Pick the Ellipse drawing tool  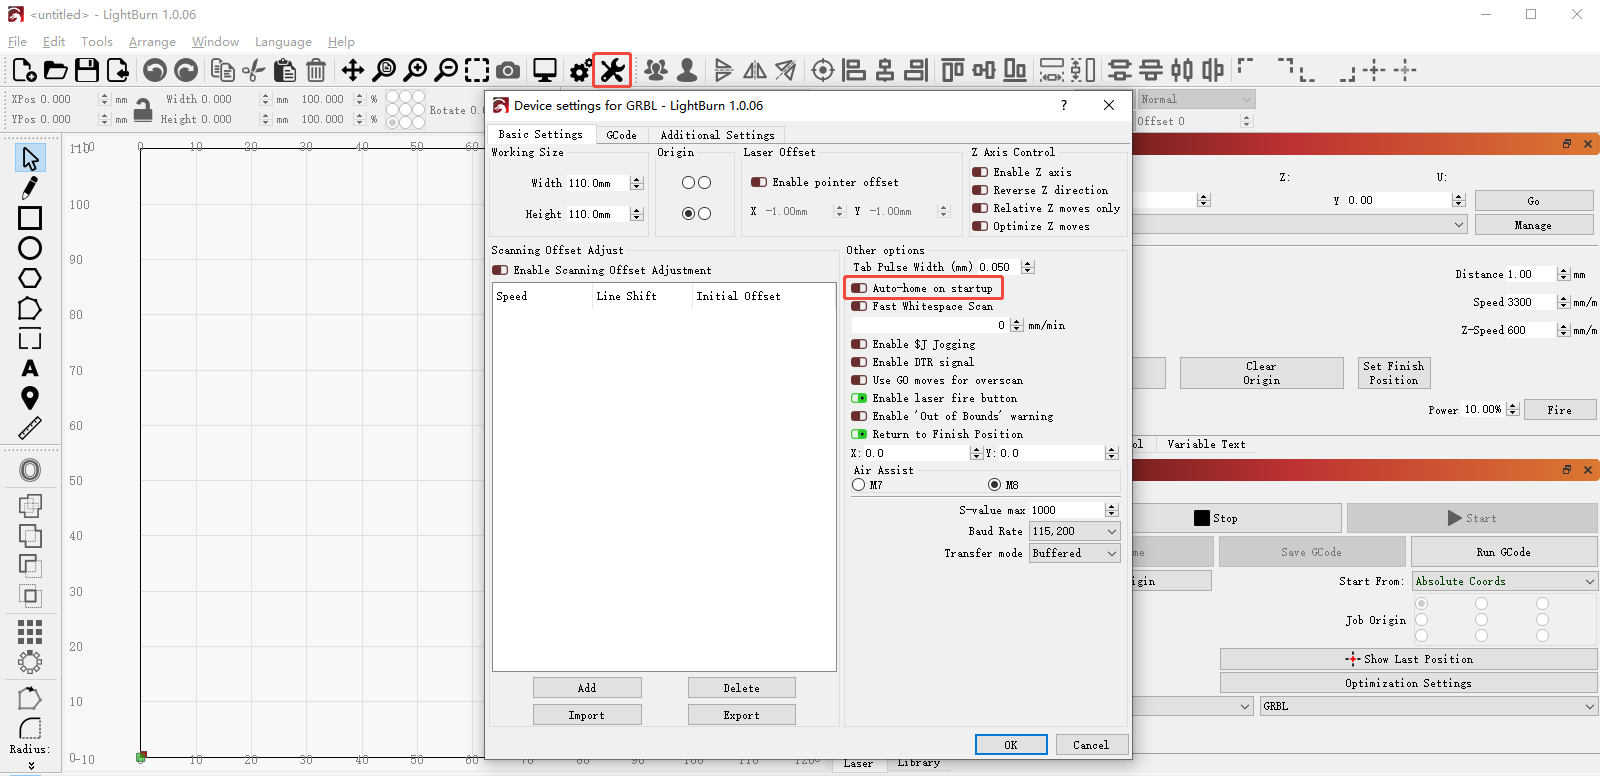coord(30,248)
